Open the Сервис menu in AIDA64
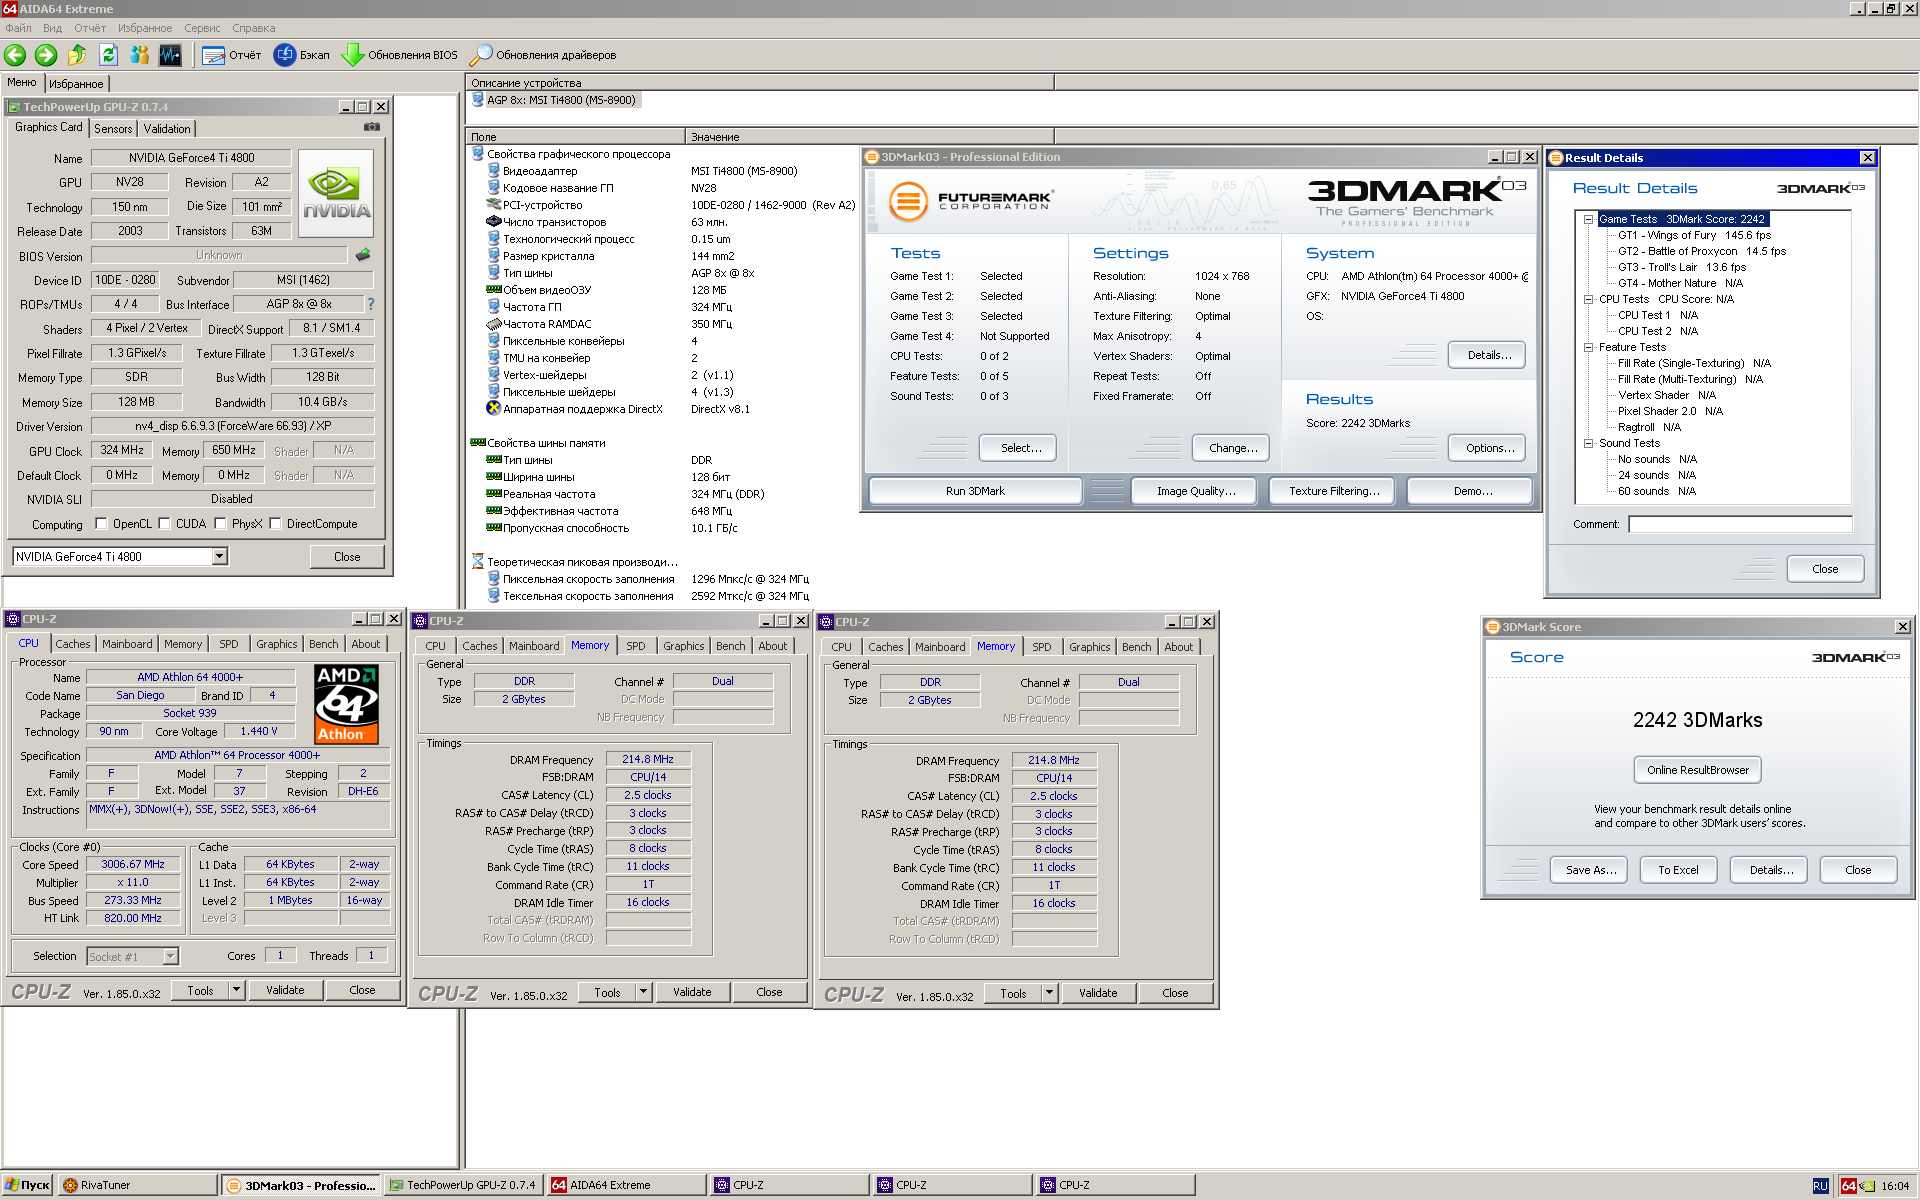Screen dimensions: 1920x1200 pyautogui.click(x=202, y=28)
